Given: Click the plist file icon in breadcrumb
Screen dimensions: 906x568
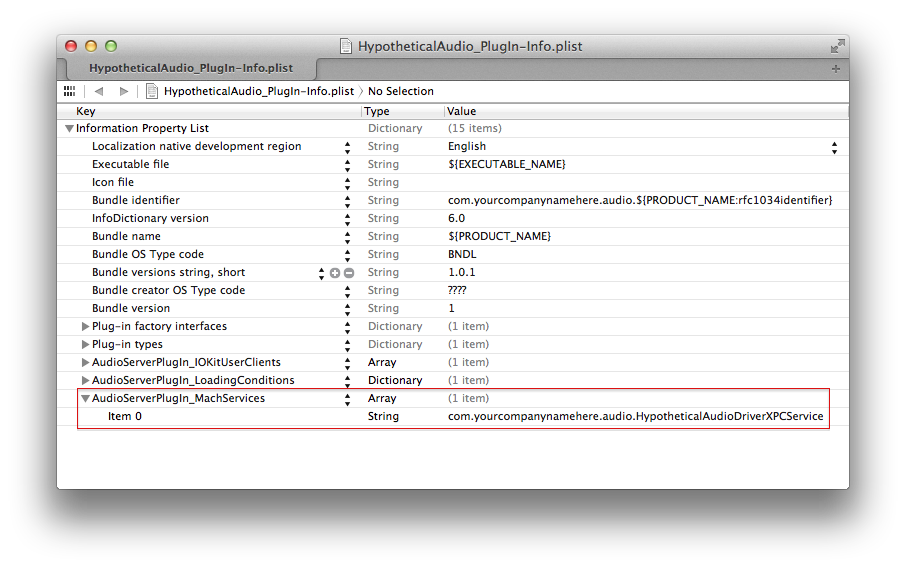Looking at the screenshot, I should 153,91.
